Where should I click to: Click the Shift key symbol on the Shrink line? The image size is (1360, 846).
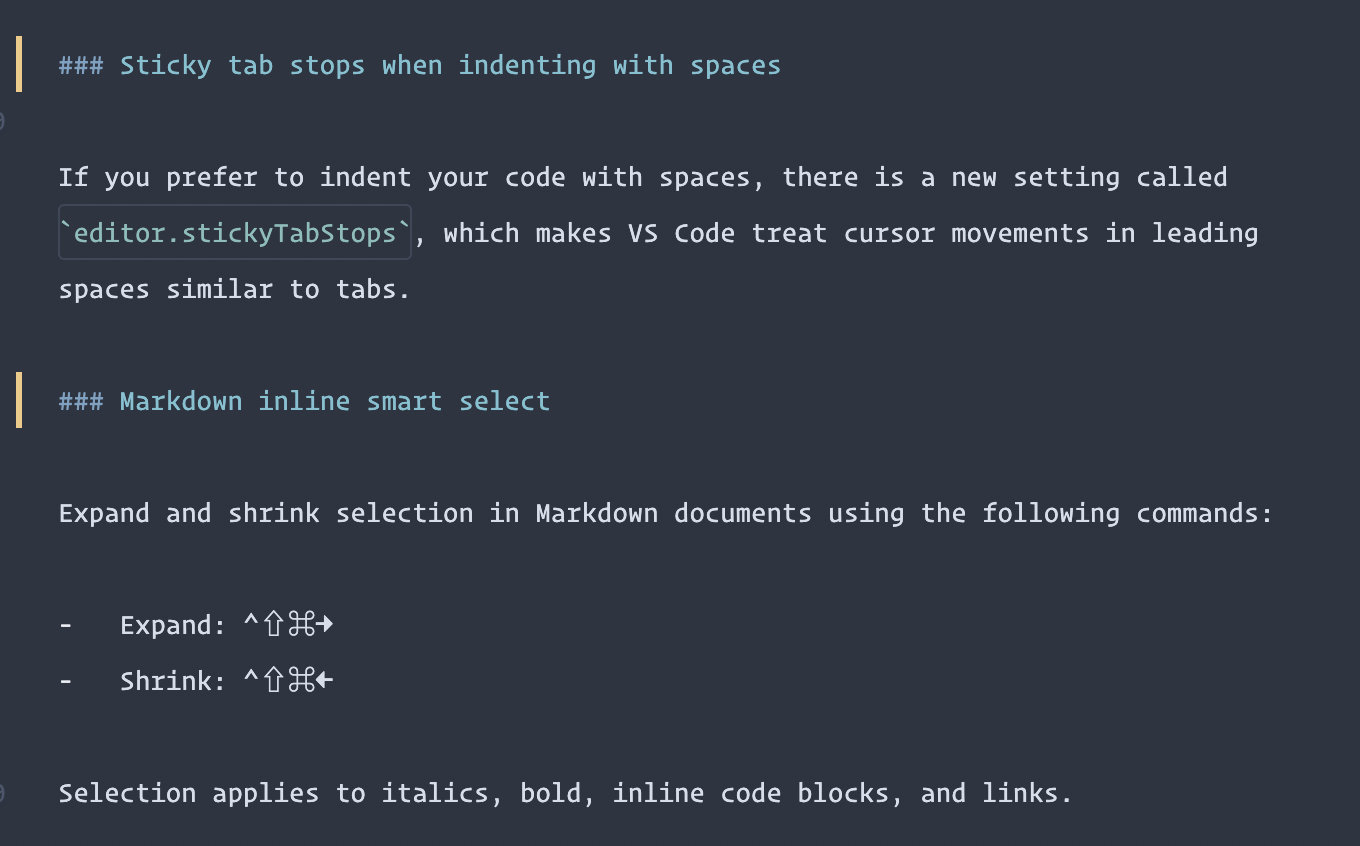pyautogui.click(x=275, y=682)
